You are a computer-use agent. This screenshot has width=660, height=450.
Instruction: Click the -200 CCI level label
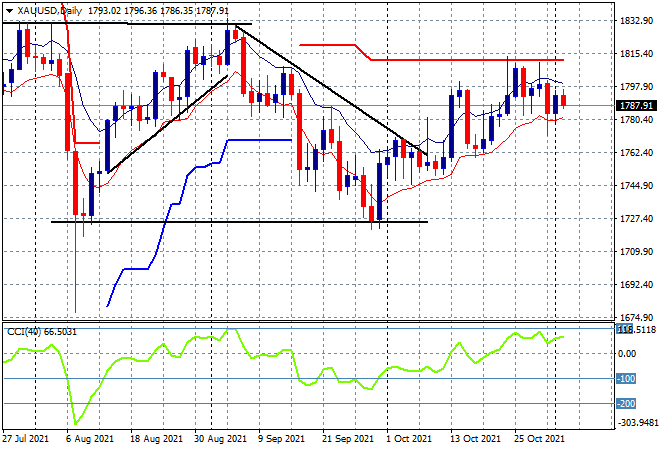[x=626, y=404]
